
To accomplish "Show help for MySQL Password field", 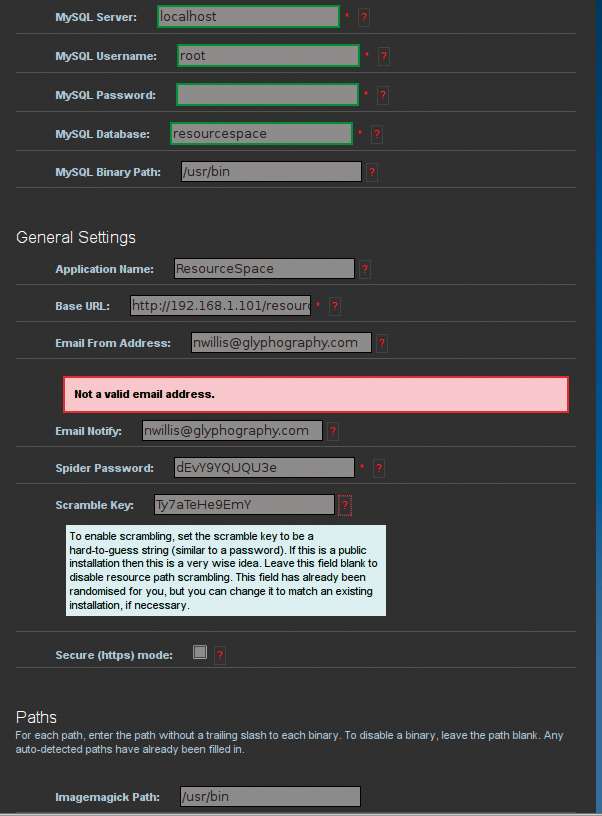I will coord(382,95).
